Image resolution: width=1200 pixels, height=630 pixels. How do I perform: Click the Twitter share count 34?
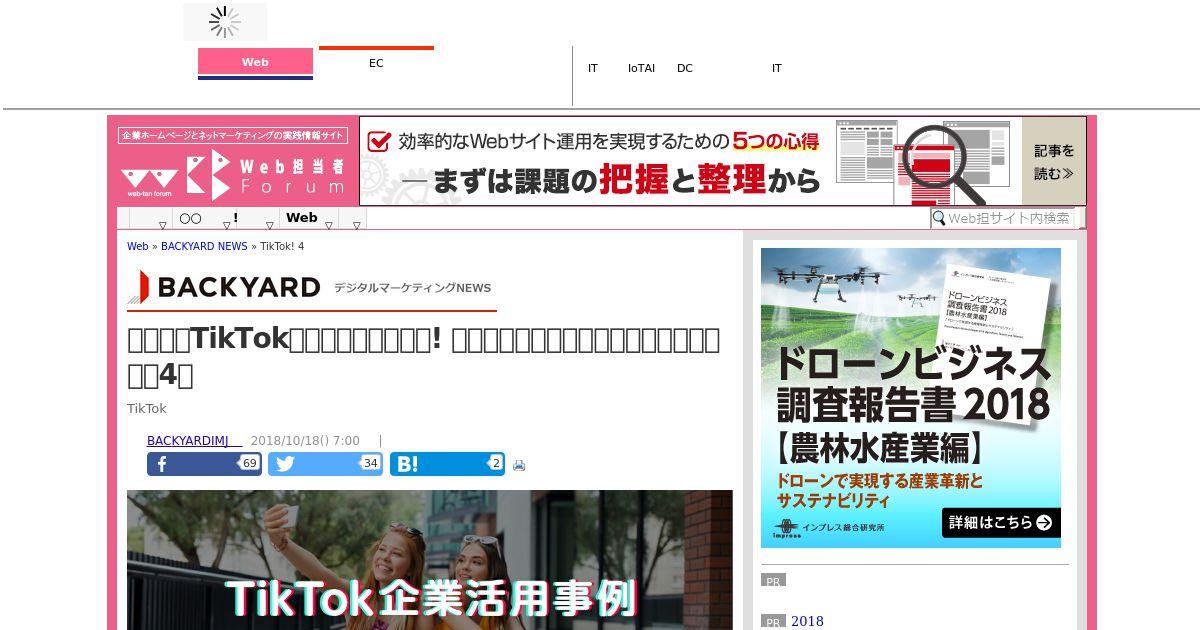[370, 463]
